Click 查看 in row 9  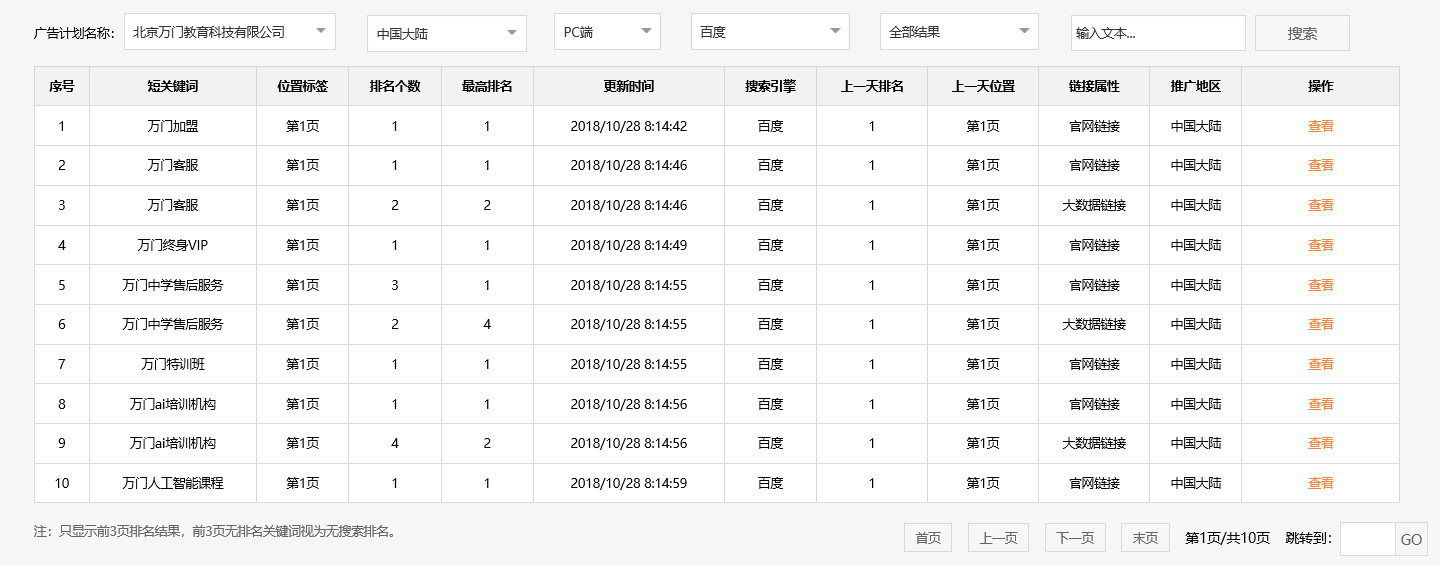click(1320, 443)
